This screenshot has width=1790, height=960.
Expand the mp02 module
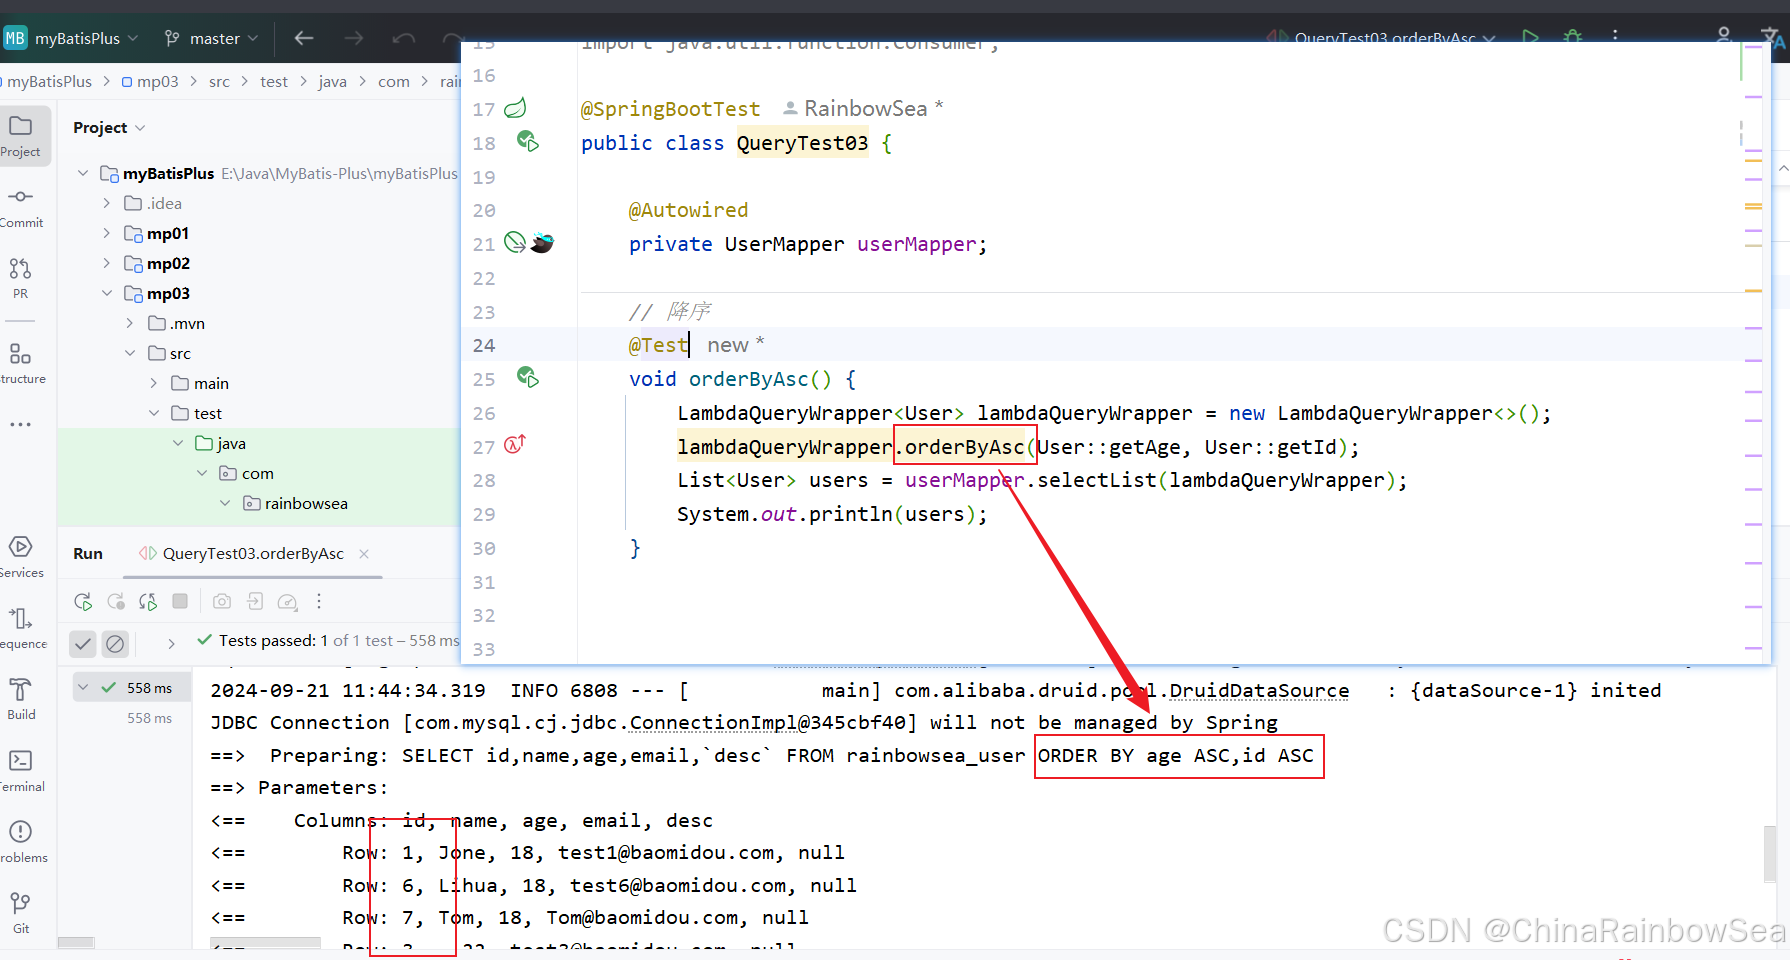tap(107, 263)
